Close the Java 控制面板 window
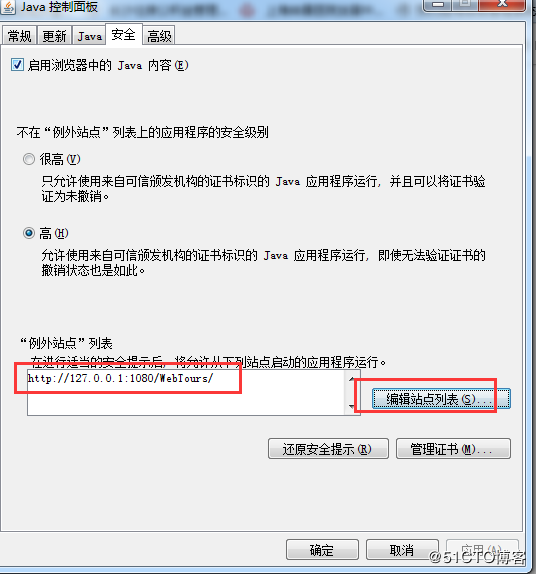Screen dimensions: 536x574 [502, 5]
